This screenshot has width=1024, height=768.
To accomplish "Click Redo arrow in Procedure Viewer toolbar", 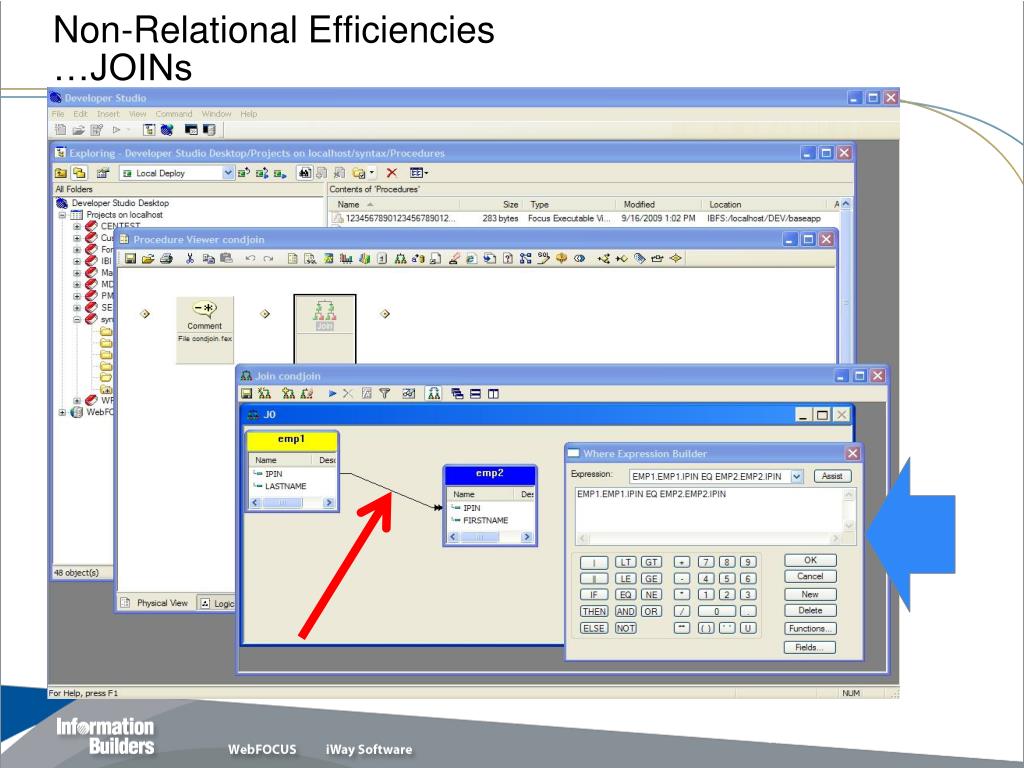I will coord(268,259).
